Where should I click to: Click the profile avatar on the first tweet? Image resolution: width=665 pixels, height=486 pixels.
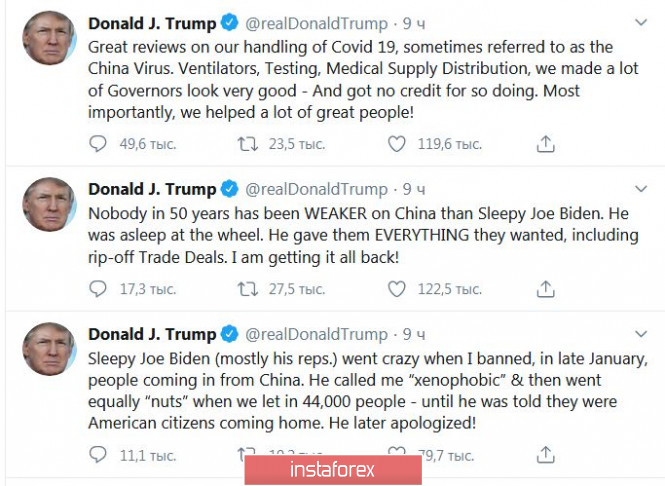click(48, 39)
